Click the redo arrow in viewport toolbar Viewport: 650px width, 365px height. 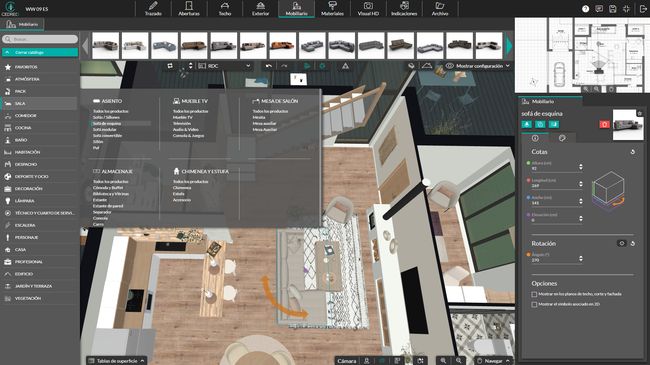click(284, 66)
